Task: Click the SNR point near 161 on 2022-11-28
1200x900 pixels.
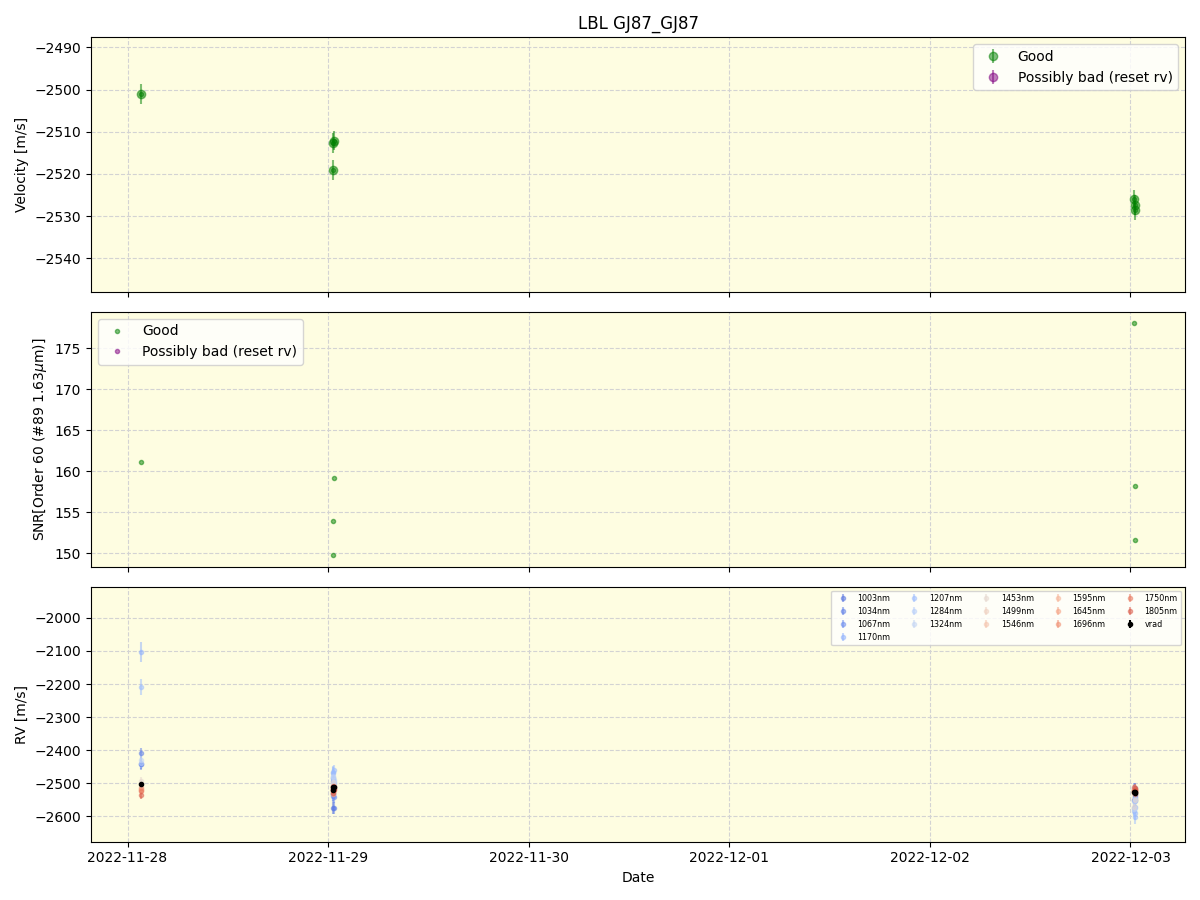Action: click(x=141, y=462)
